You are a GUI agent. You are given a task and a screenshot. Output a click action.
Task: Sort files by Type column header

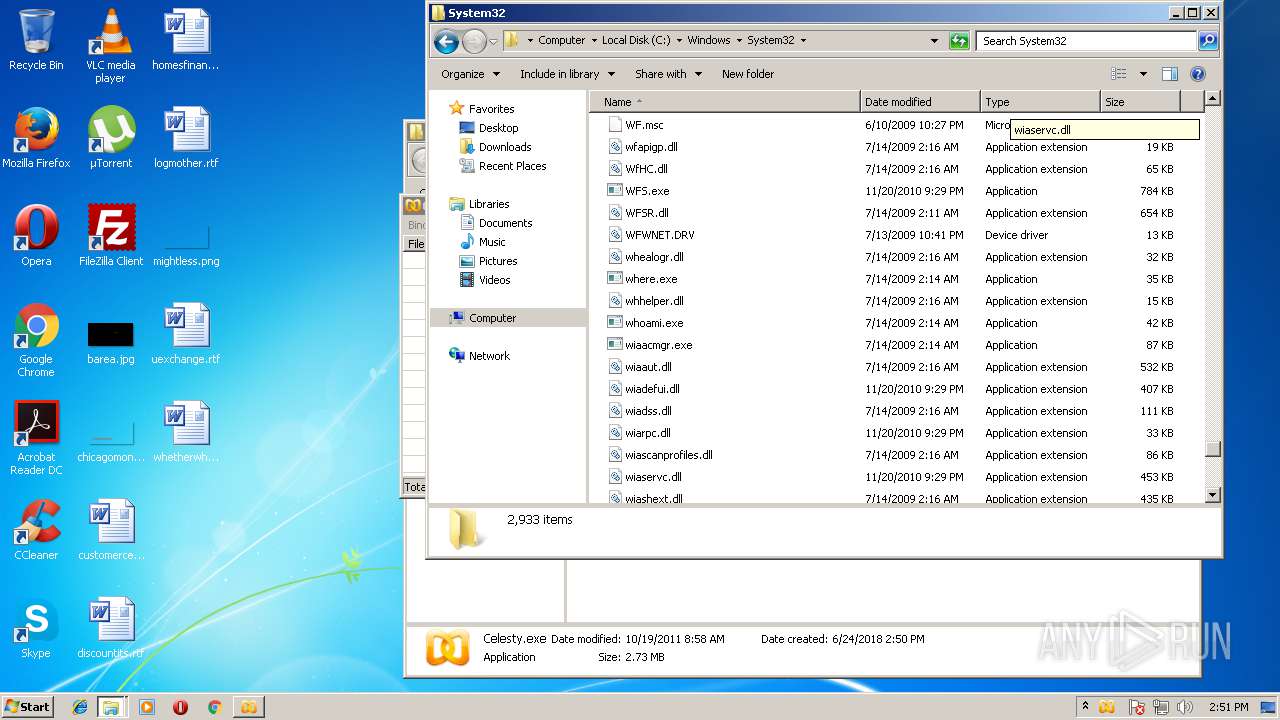pyautogui.click(x=1040, y=102)
